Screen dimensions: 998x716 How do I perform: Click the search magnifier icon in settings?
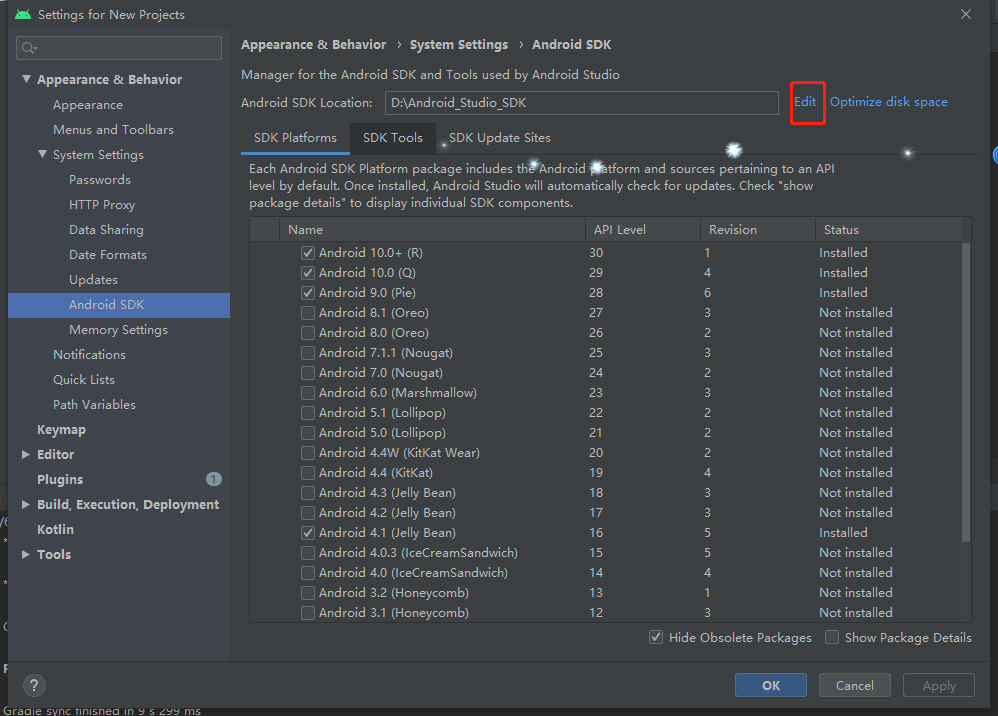29,48
